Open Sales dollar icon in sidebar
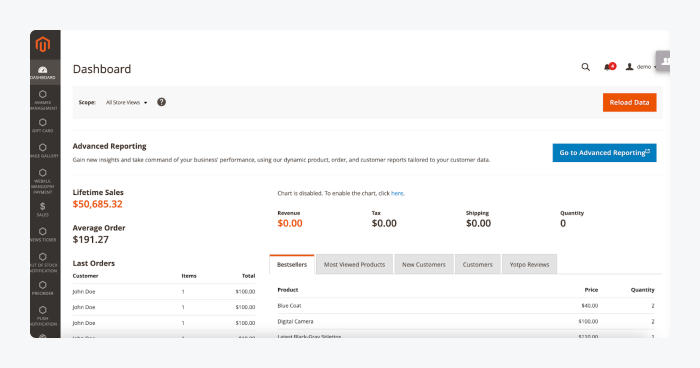Screen dimensions: 700x368 43,209
